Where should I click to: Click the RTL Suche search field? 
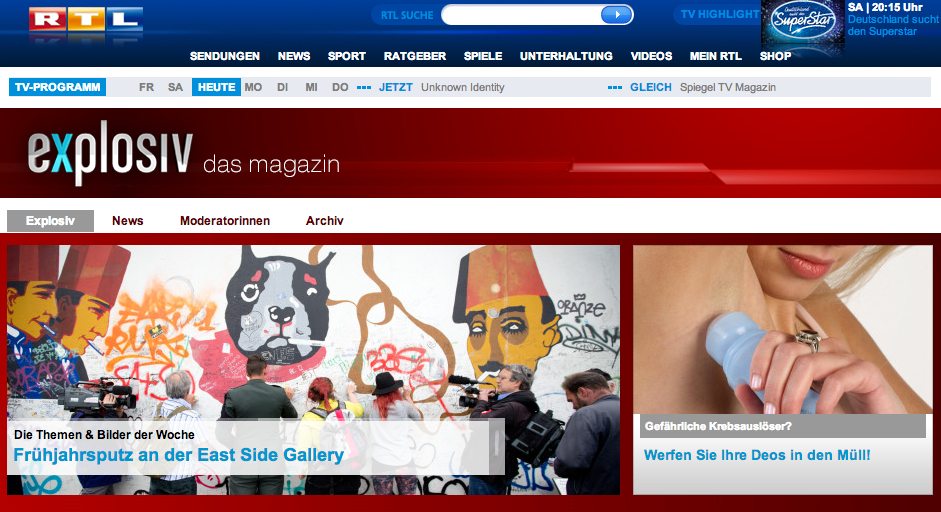[x=521, y=15]
